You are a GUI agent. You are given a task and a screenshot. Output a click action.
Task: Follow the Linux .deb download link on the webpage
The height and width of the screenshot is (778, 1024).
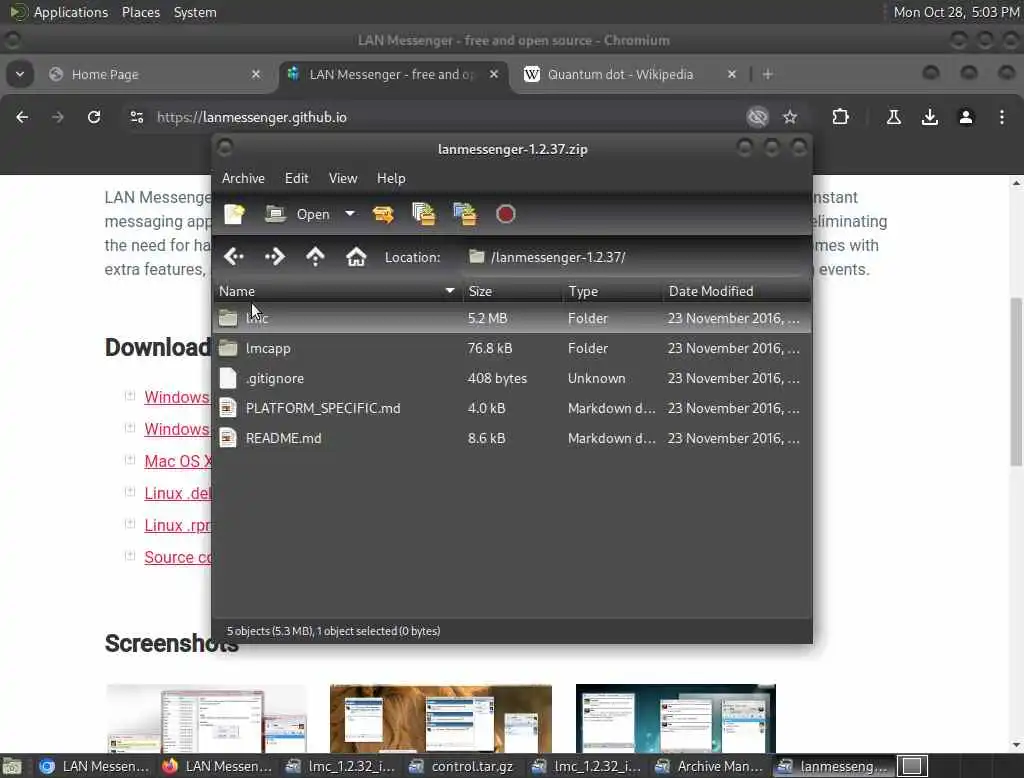[x=178, y=493]
